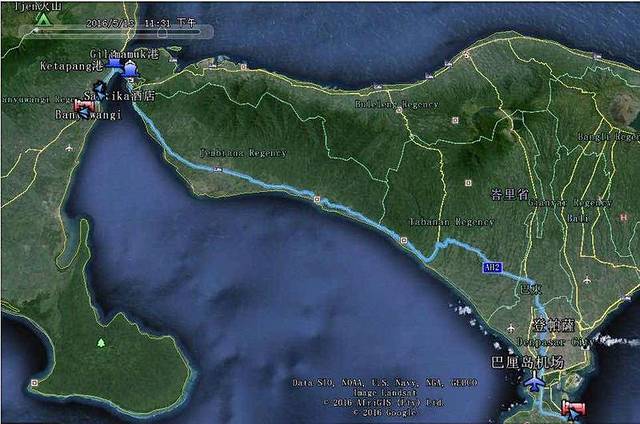640x424 pixels.
Task: Select the Gilimanuk port ferry icon
Action: (x=130, y=67)
